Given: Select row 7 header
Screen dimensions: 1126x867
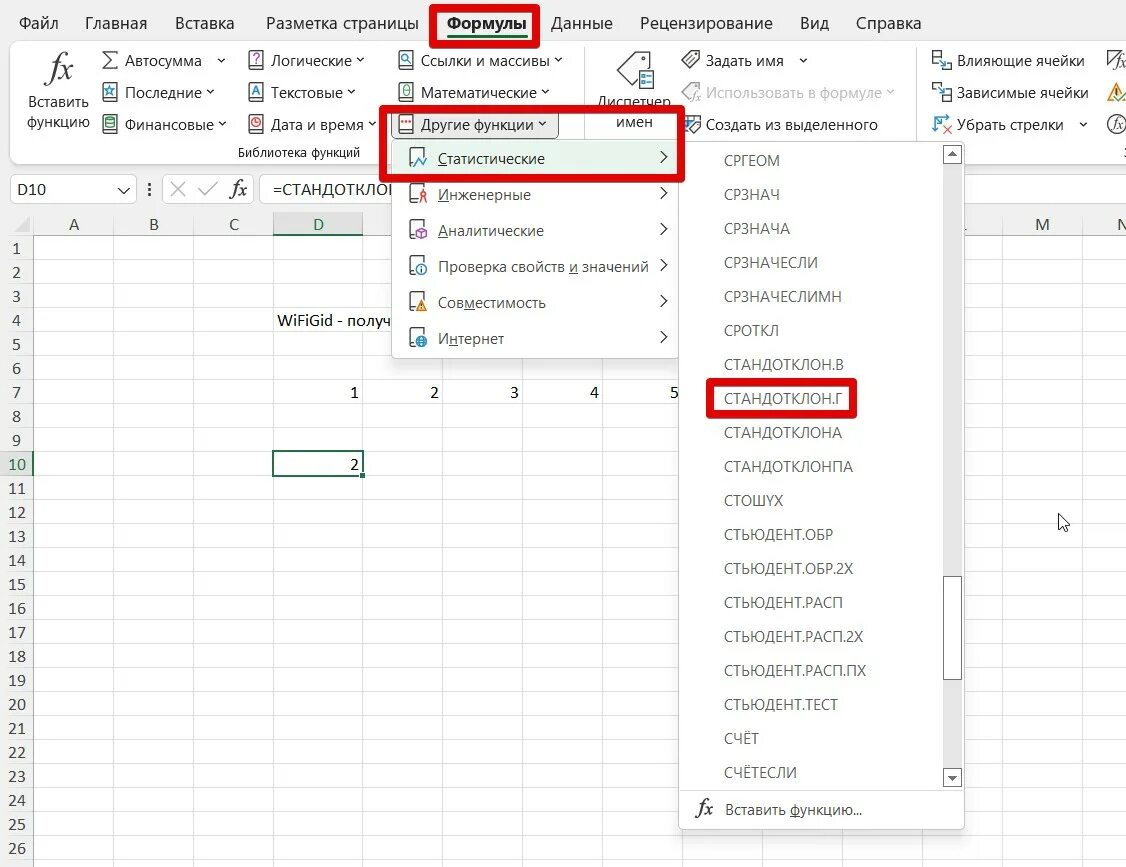Looking at the screenshot, I should coord(17,392).
